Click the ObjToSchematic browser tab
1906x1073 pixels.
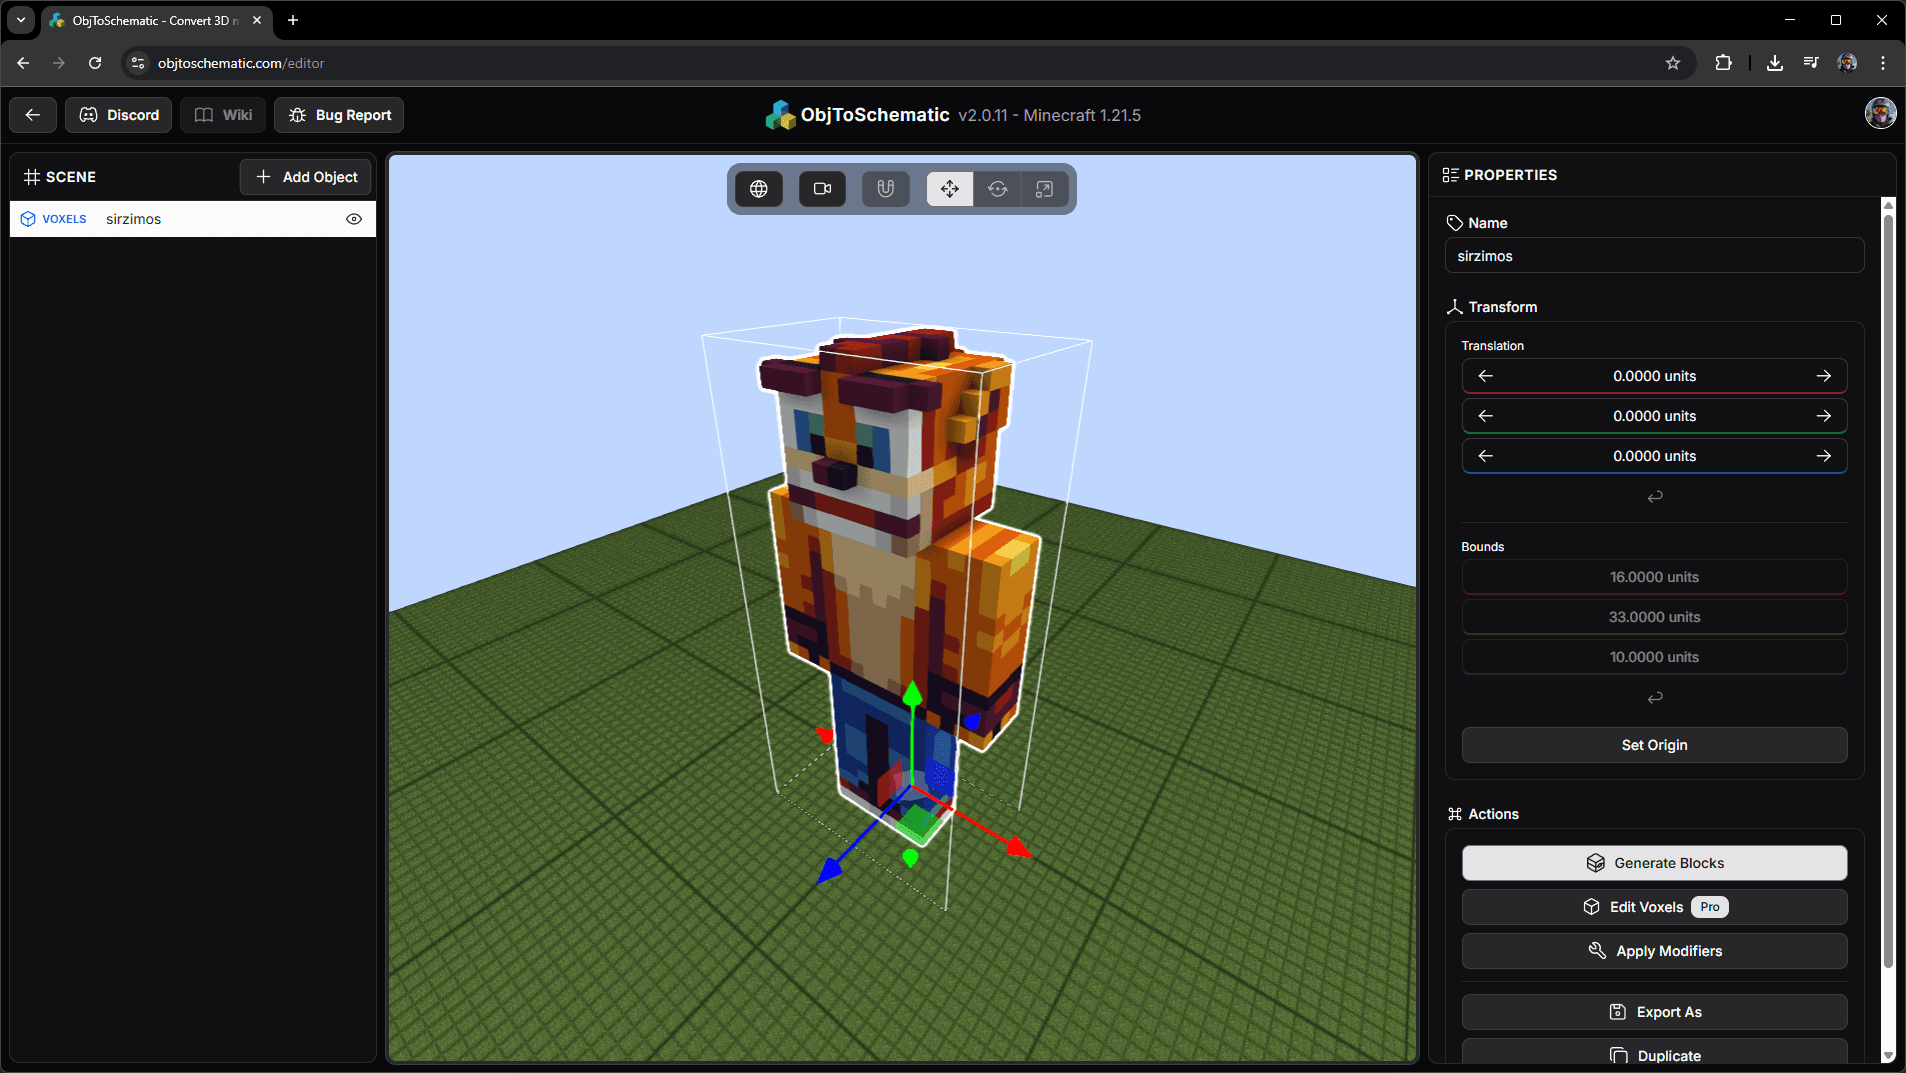156,20
